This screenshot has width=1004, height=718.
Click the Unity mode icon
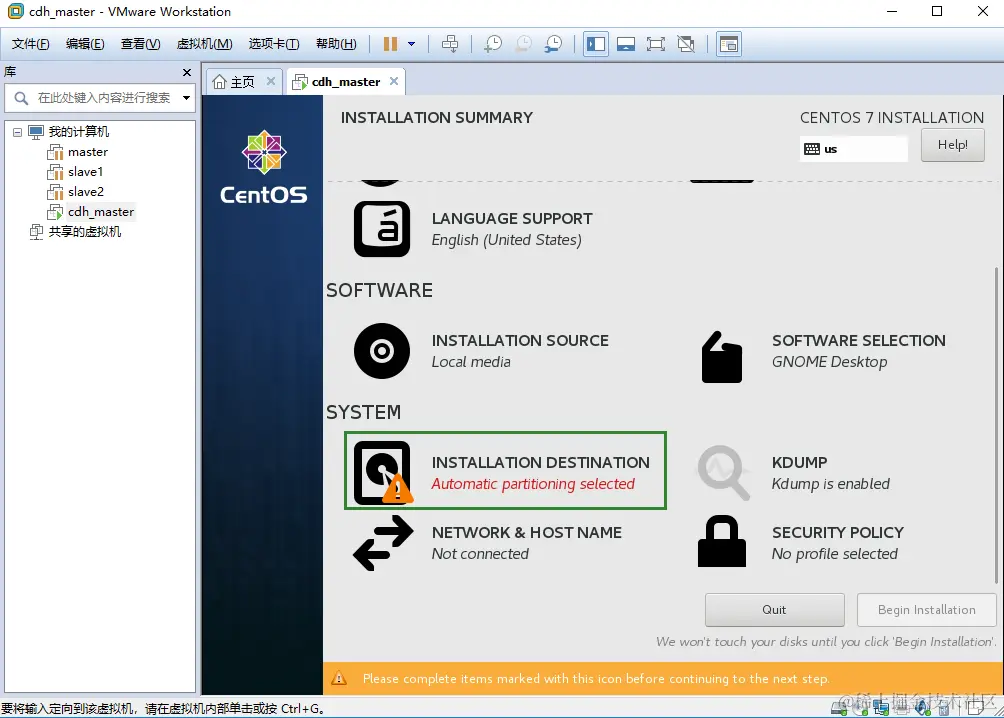686,44
